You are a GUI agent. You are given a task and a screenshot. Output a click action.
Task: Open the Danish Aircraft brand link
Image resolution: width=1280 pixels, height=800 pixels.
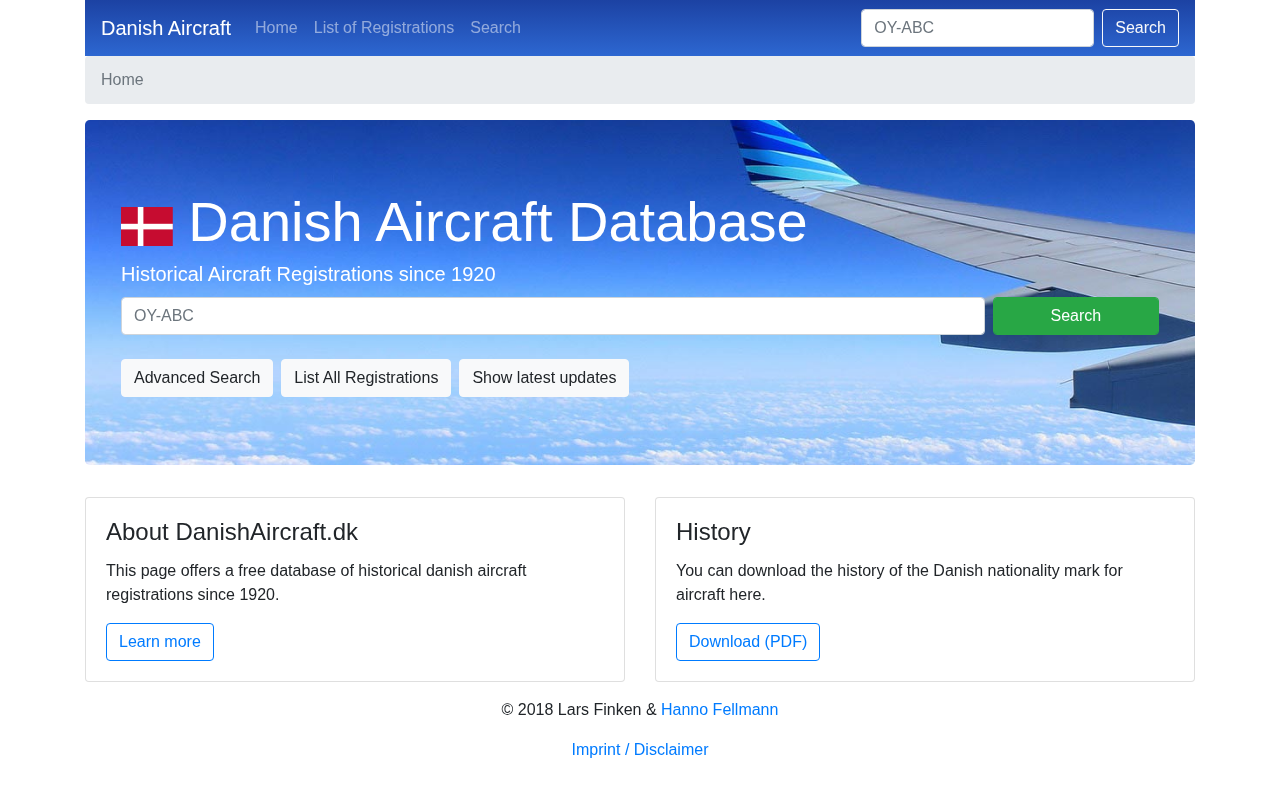pos(166,28)
